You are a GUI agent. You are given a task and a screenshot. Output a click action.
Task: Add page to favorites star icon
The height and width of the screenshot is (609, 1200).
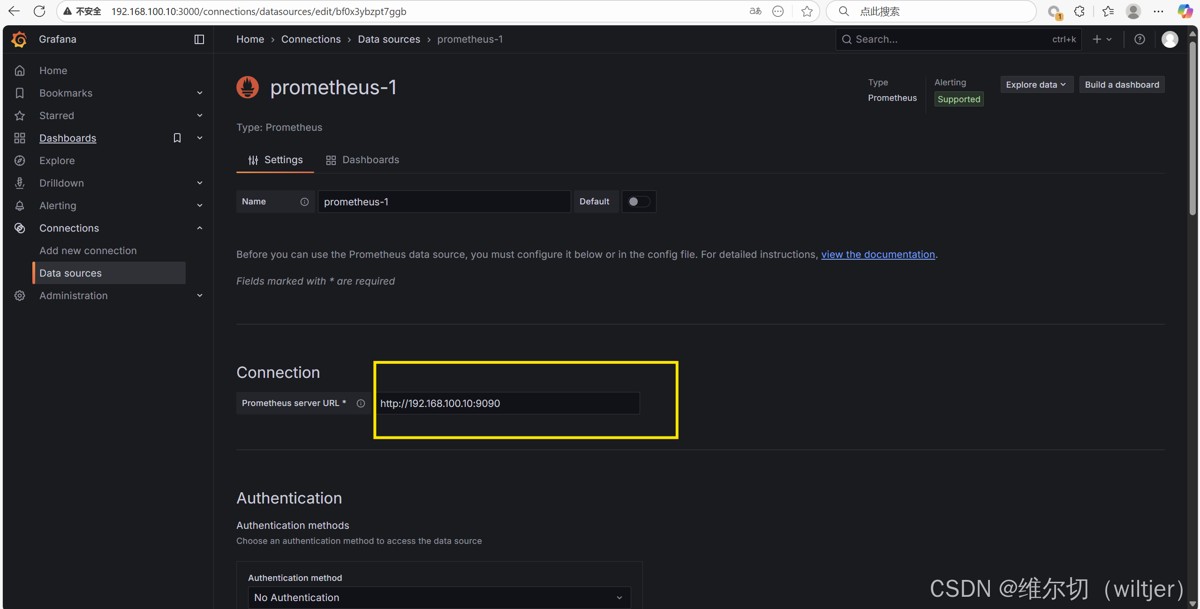coord(807,11)
